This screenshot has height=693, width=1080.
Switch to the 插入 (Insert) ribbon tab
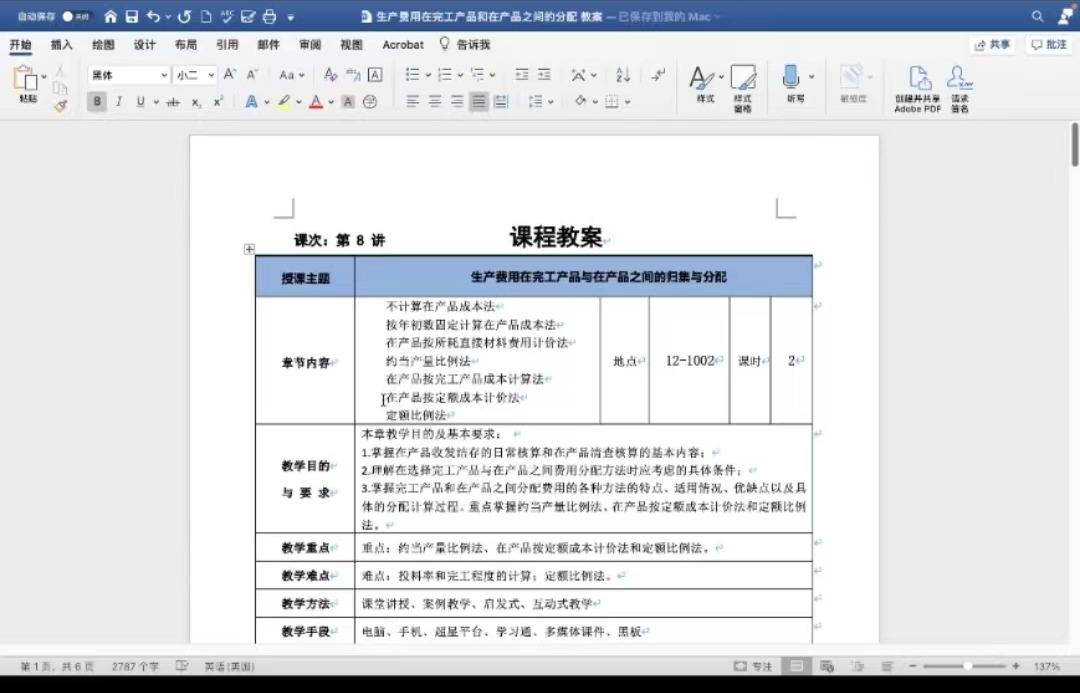click(x=62, y=45)
